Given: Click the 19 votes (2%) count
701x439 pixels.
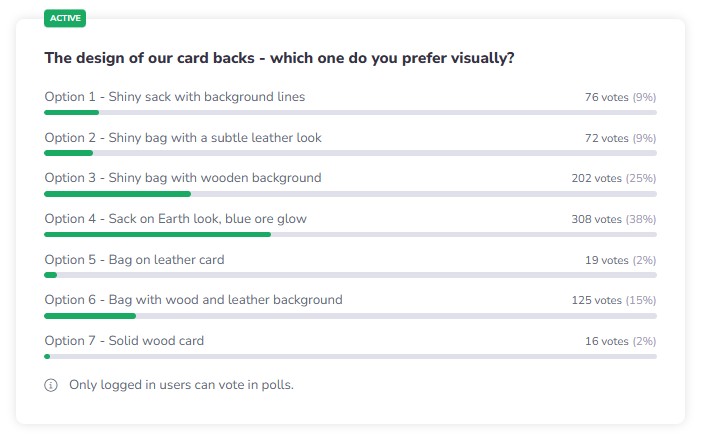Looking at the screenshot, I should tap(620, 260).
